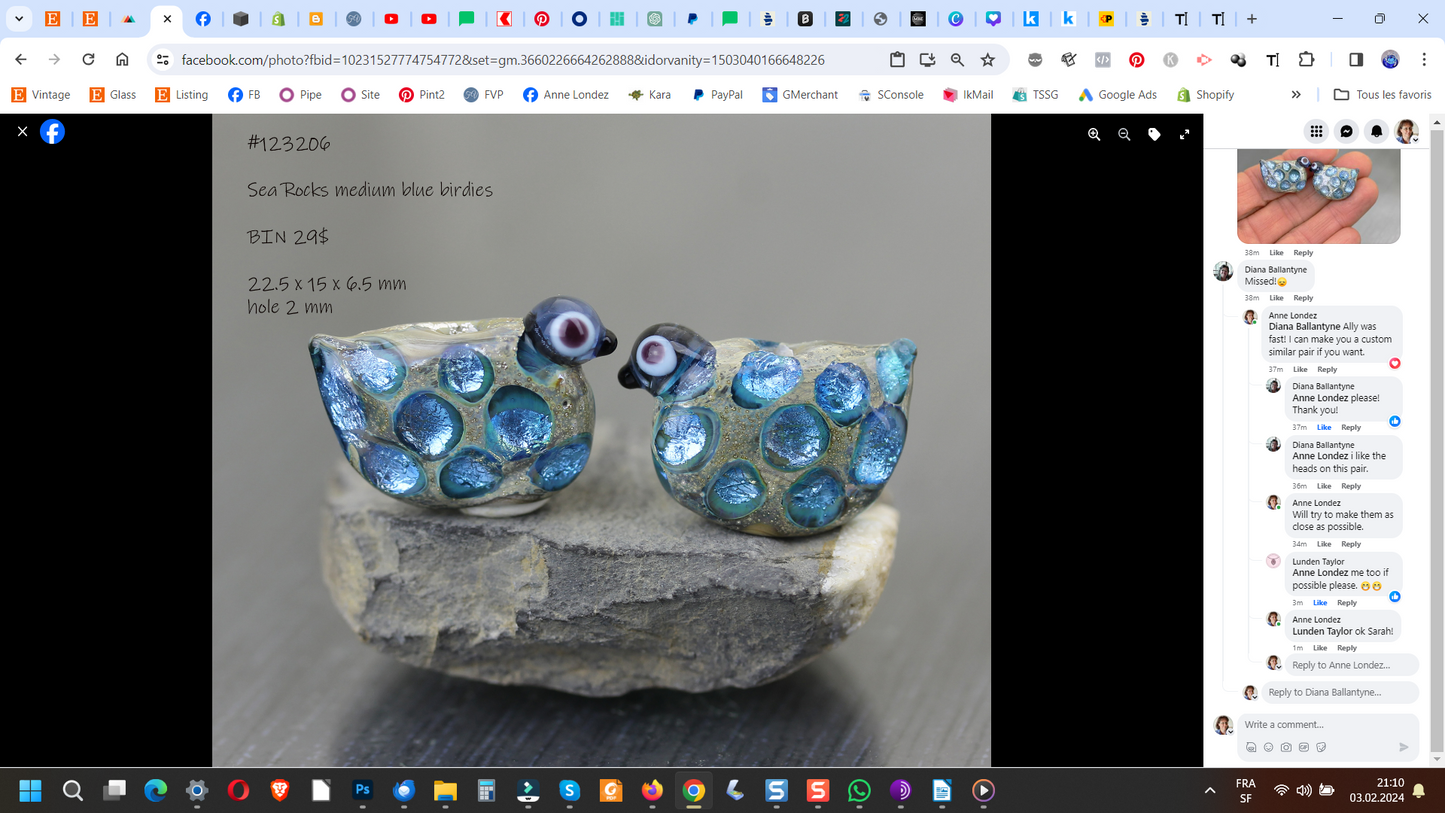Like Lunden Taylor's comment
The height and width of the screenshot is (813, 1445).
pyautogui.click(x=1320, y=603)
